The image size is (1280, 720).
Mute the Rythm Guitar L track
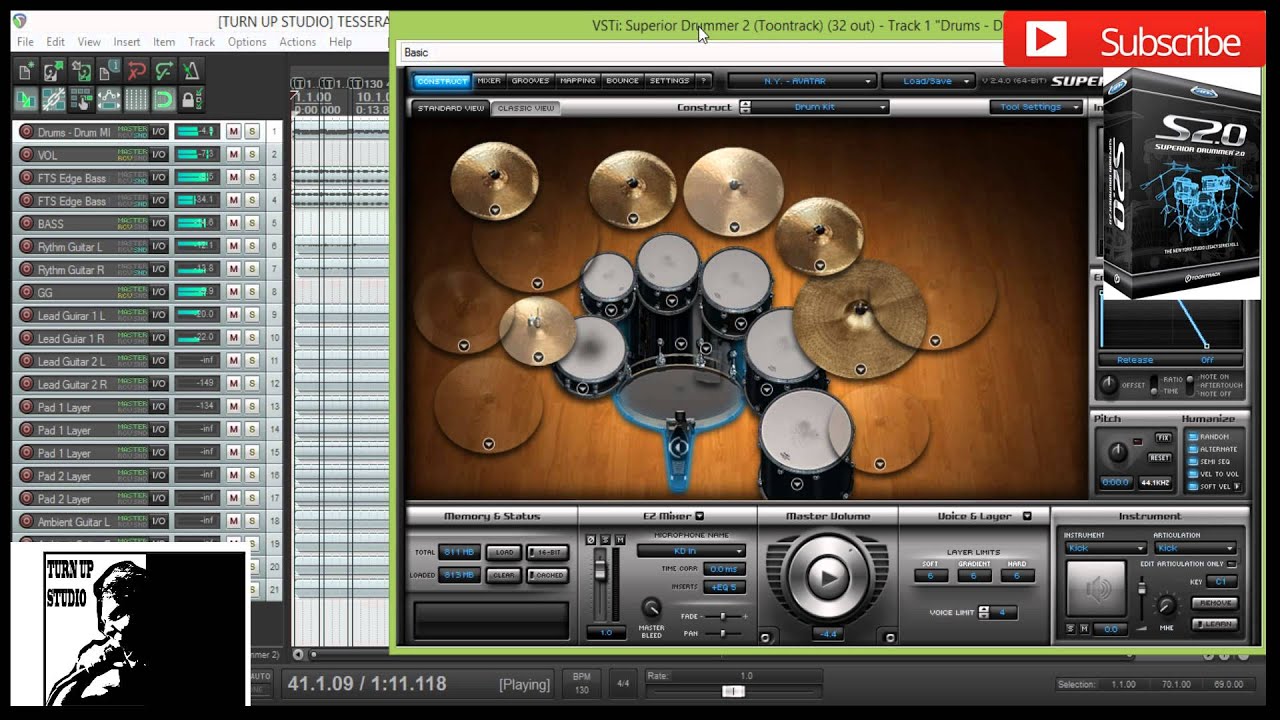pos(233,247)
